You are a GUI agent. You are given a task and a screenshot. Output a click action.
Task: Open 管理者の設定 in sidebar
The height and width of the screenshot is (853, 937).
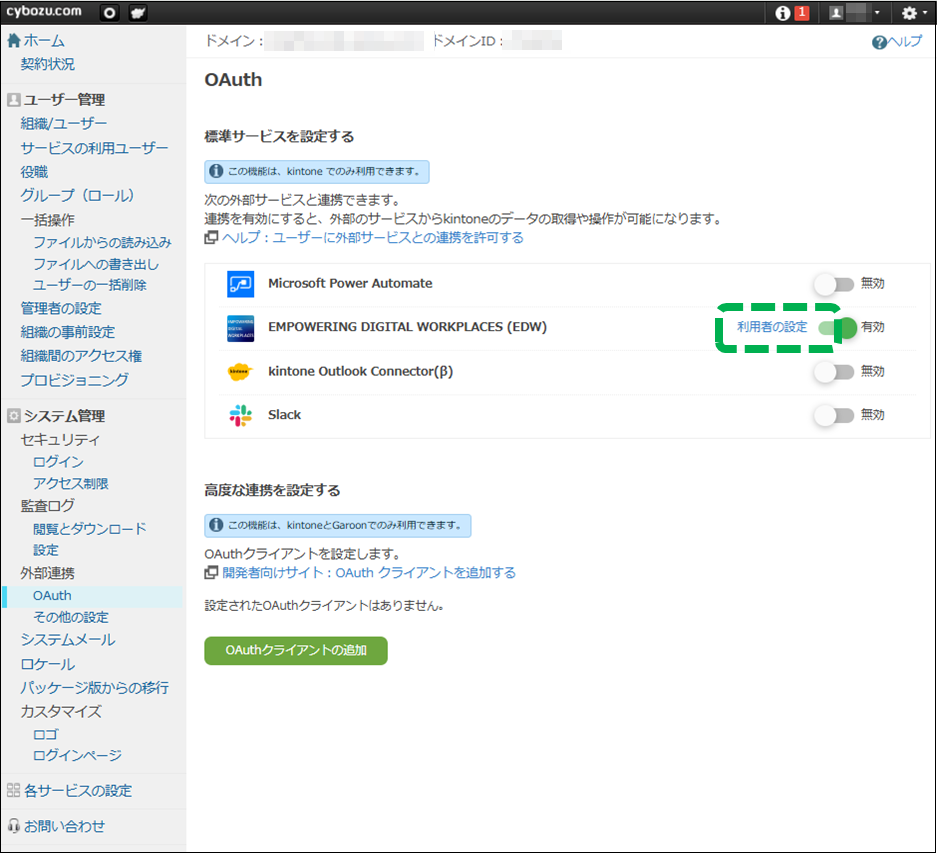point(61,308)
